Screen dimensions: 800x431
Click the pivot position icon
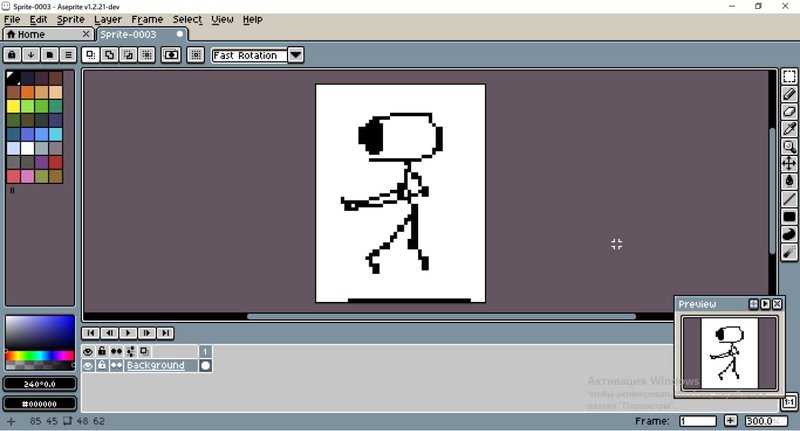[x=196, y=55]
